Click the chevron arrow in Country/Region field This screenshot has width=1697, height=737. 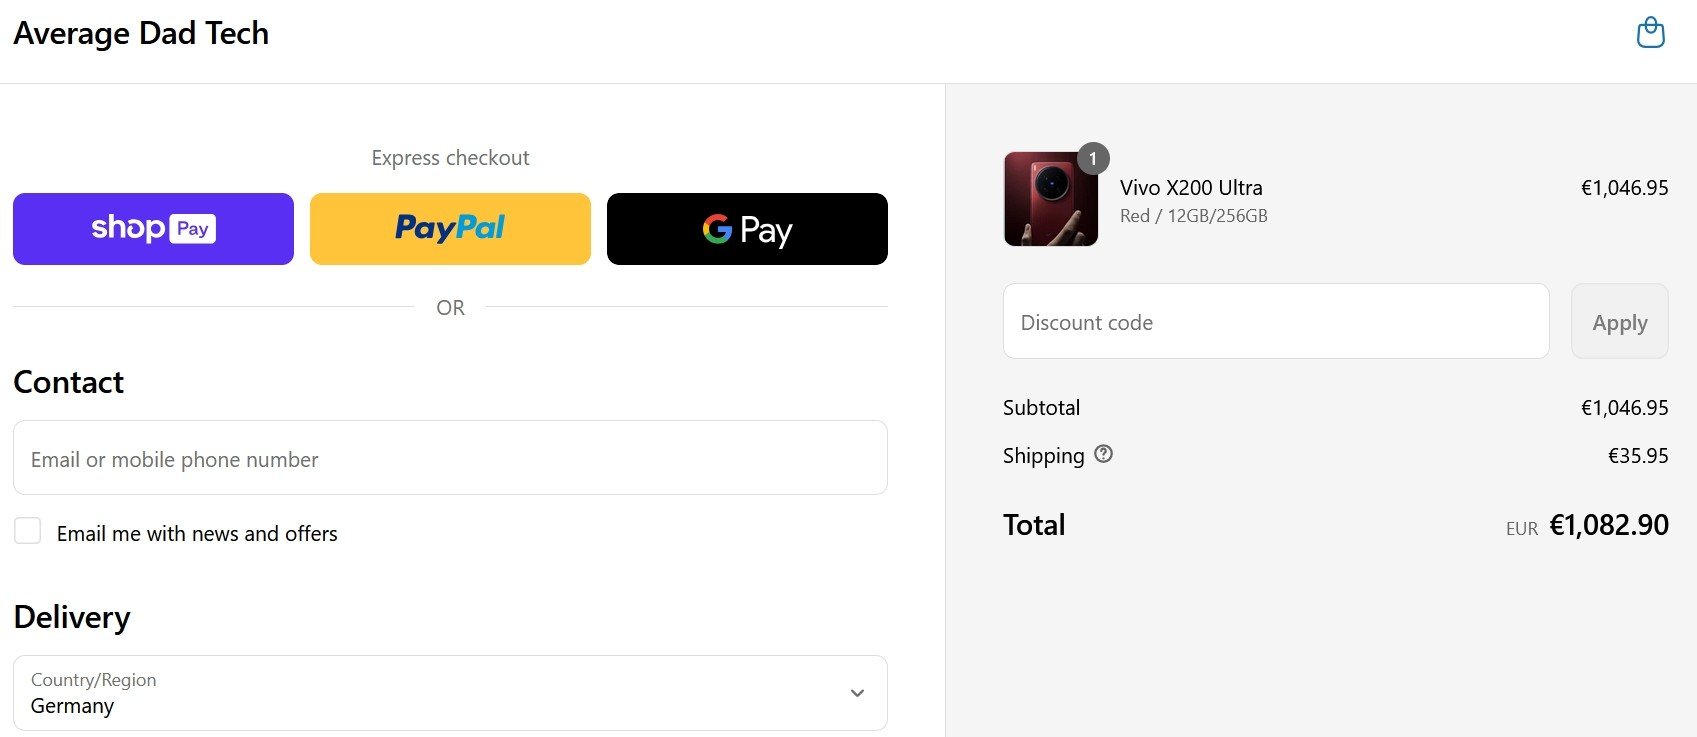tap(857, 693)
